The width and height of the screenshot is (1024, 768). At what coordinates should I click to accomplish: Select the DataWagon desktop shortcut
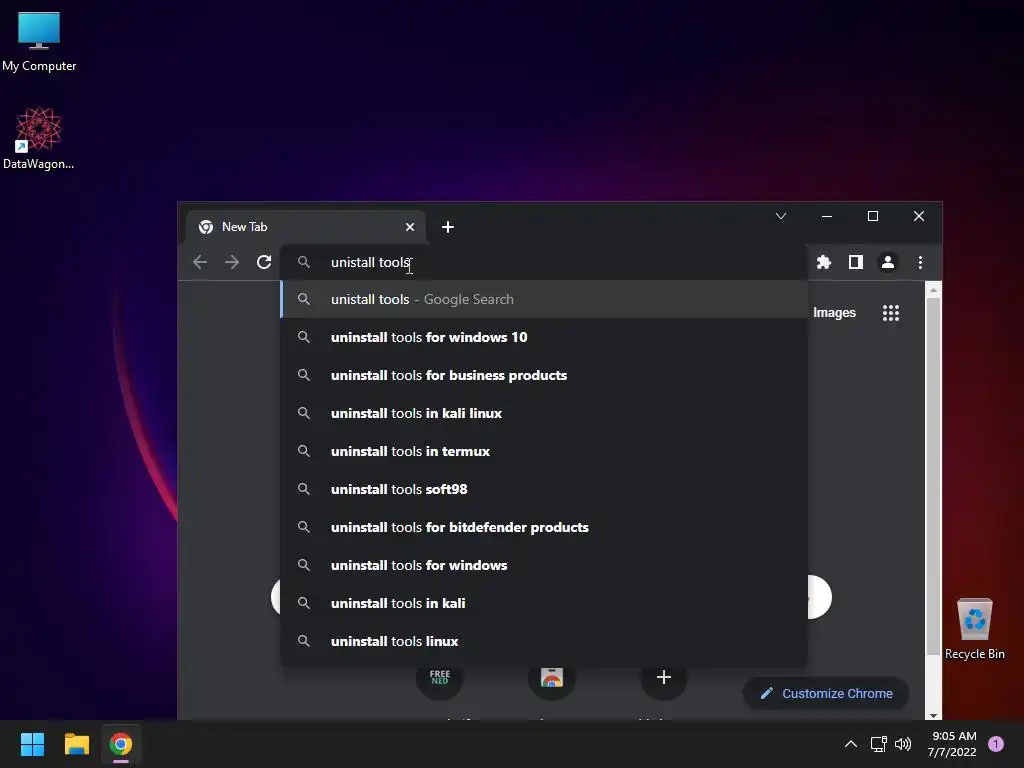coord(39,138)
